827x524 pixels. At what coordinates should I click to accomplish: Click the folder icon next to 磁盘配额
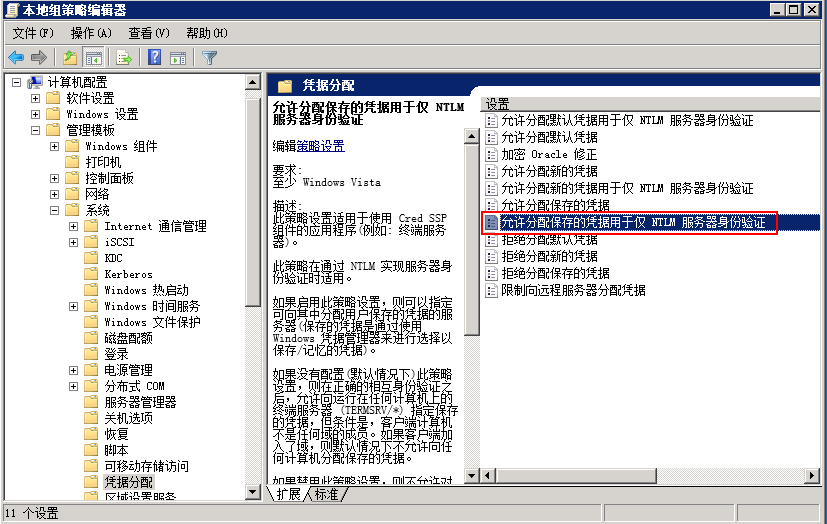point(91,337)
